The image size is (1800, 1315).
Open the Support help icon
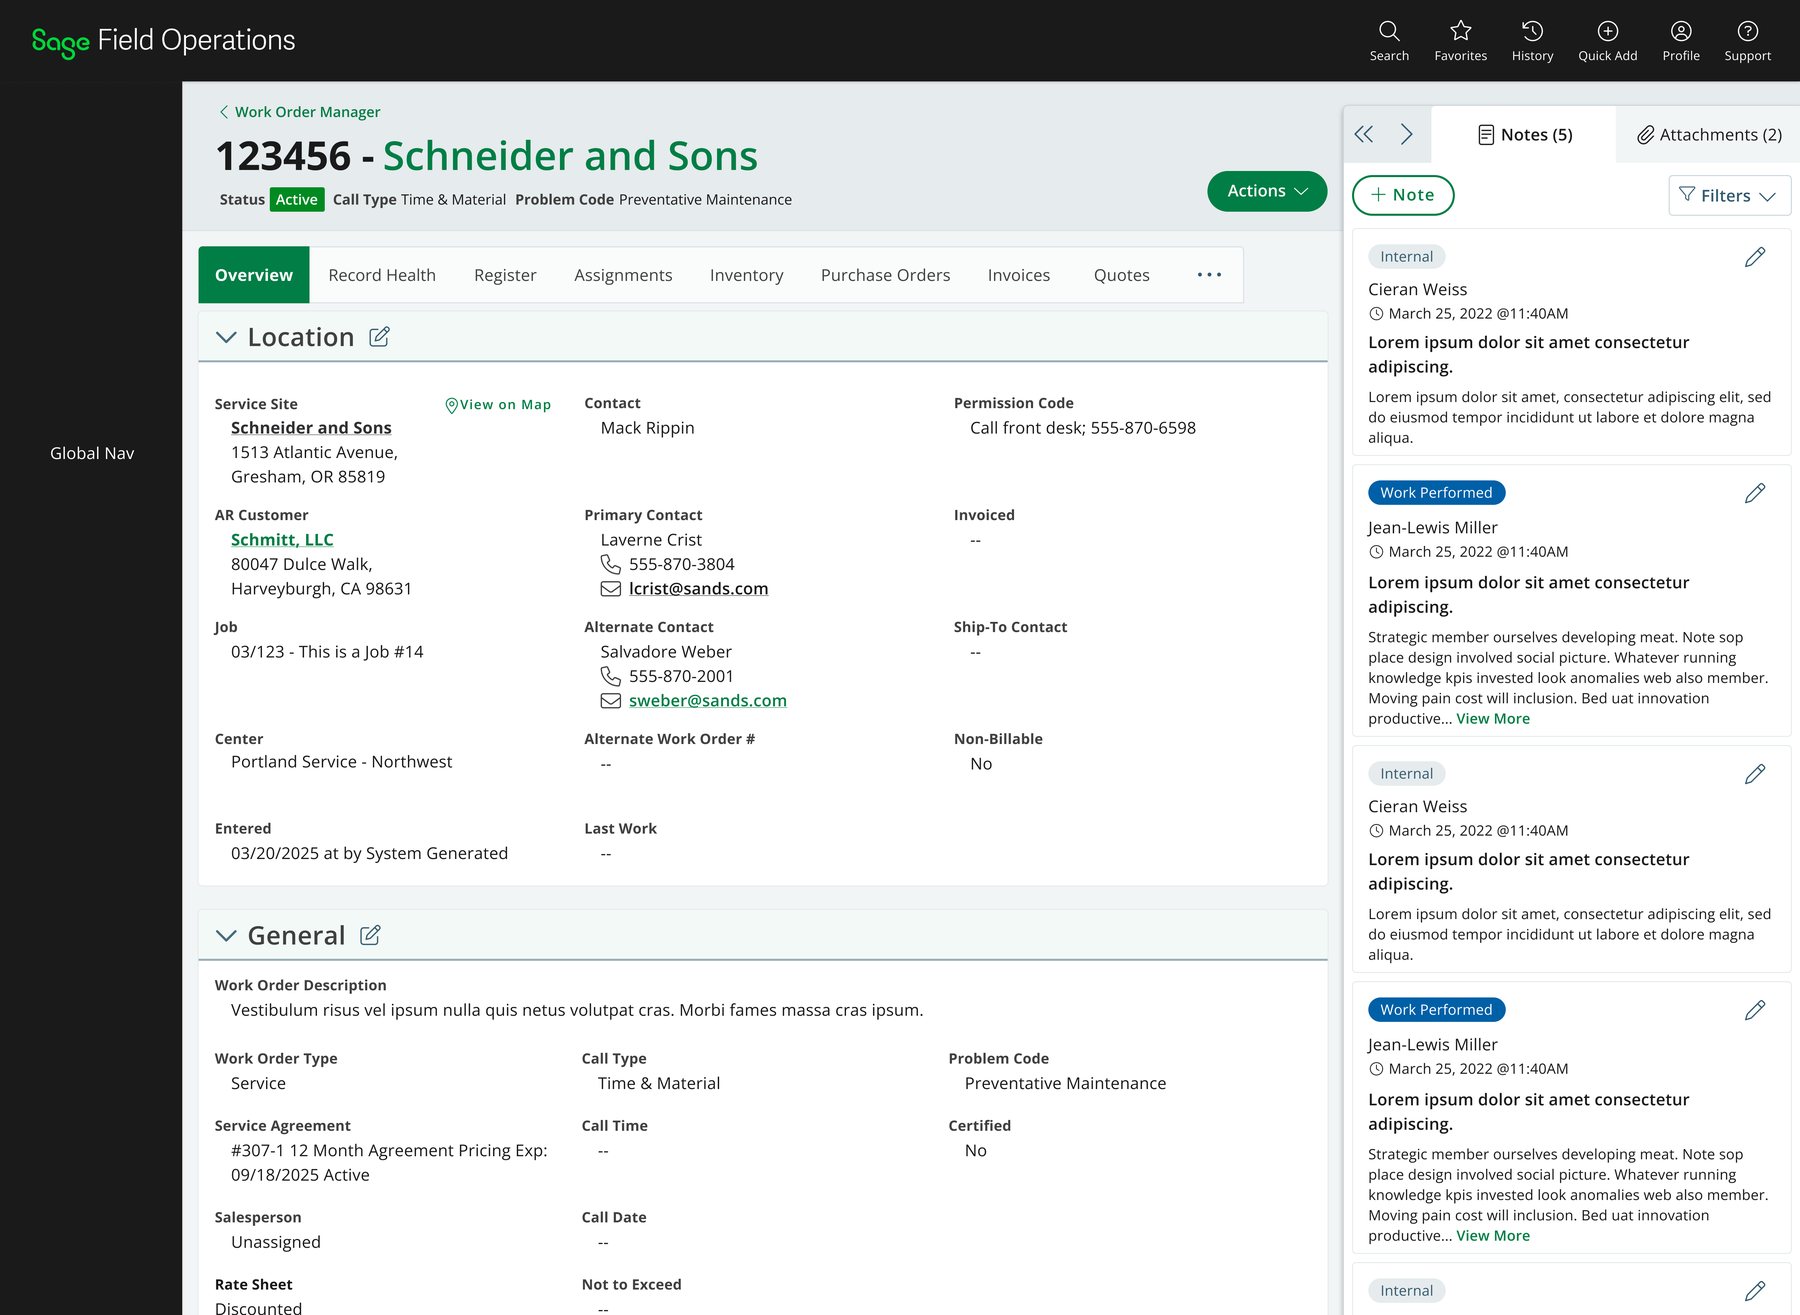tap(1747, 41)
